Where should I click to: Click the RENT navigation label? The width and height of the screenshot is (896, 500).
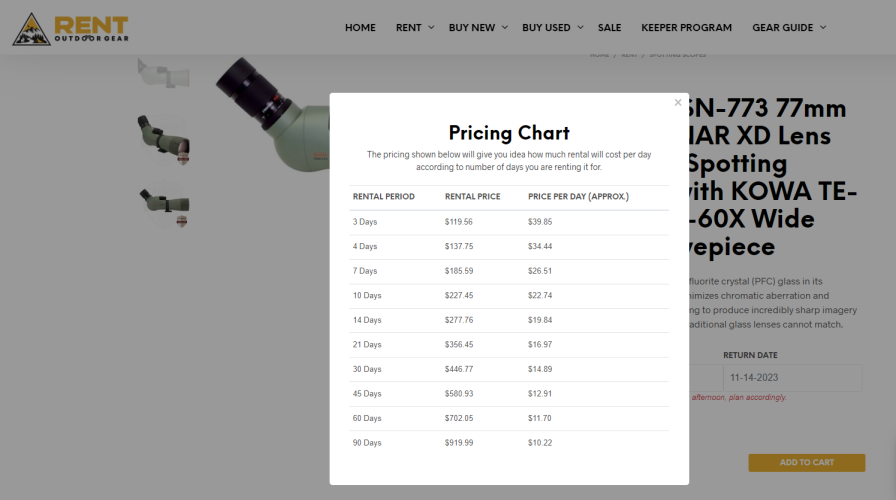pyautogui.click(x=409, y=27)
